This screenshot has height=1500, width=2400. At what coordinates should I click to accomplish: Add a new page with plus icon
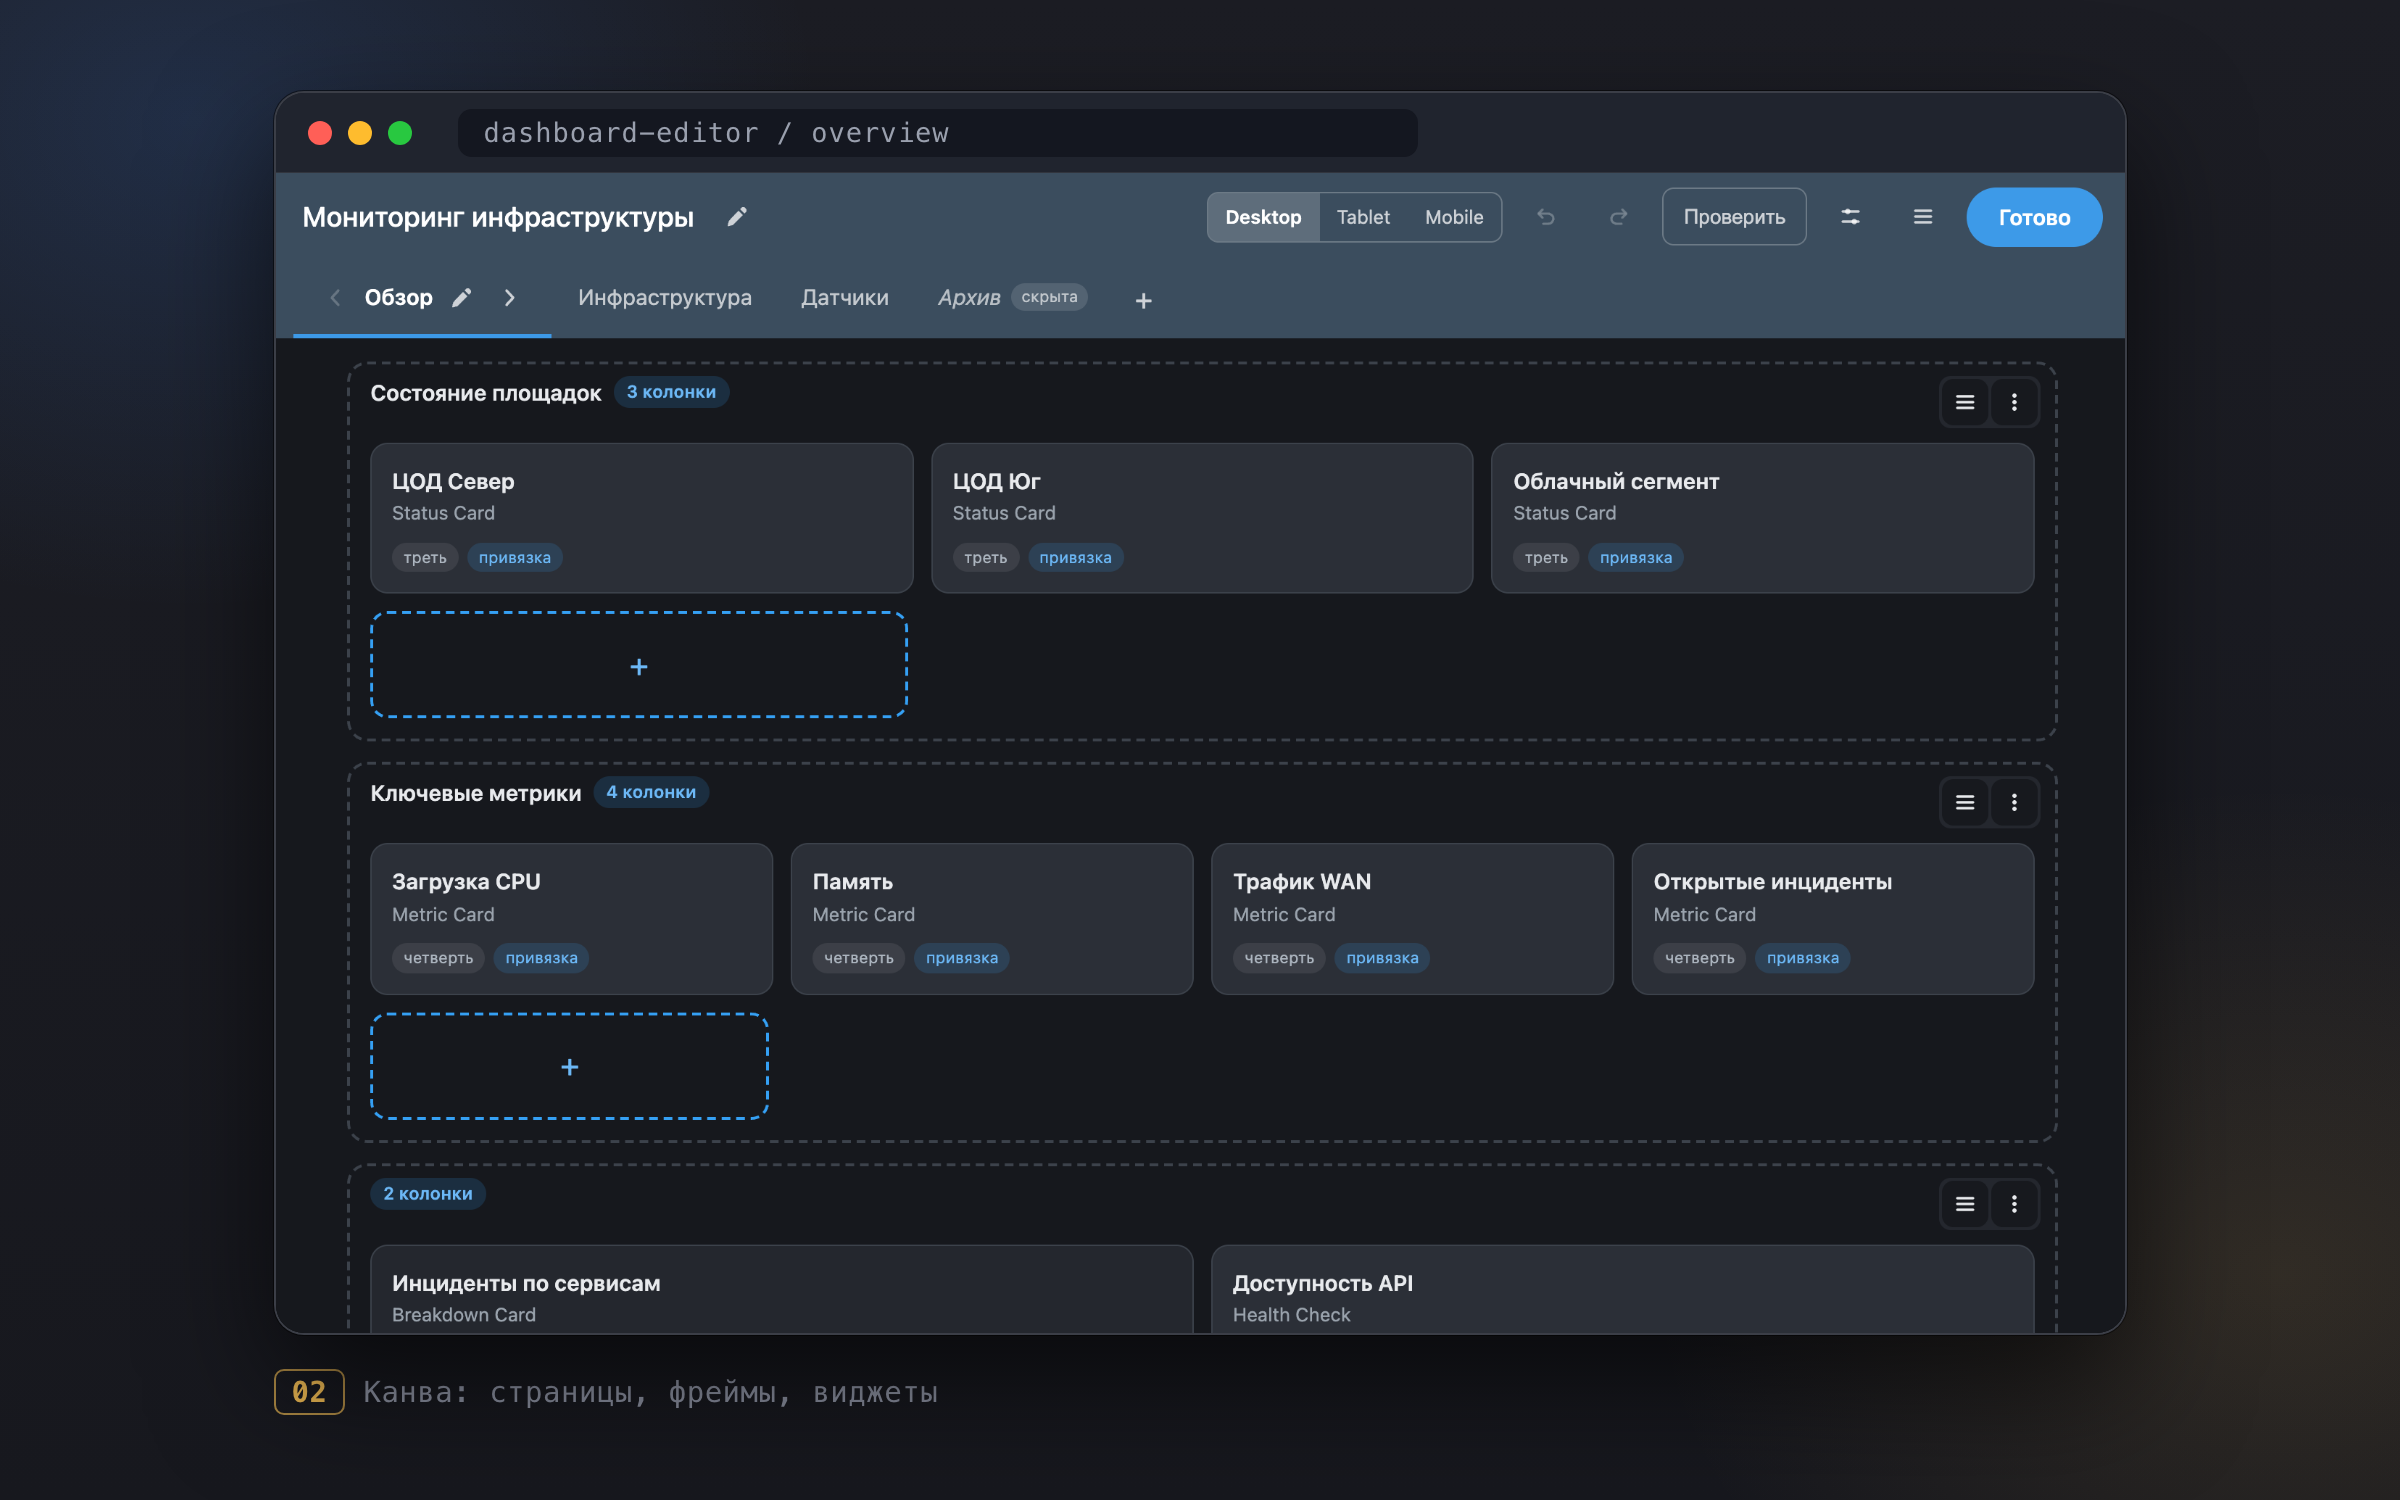click(1144, 300)
